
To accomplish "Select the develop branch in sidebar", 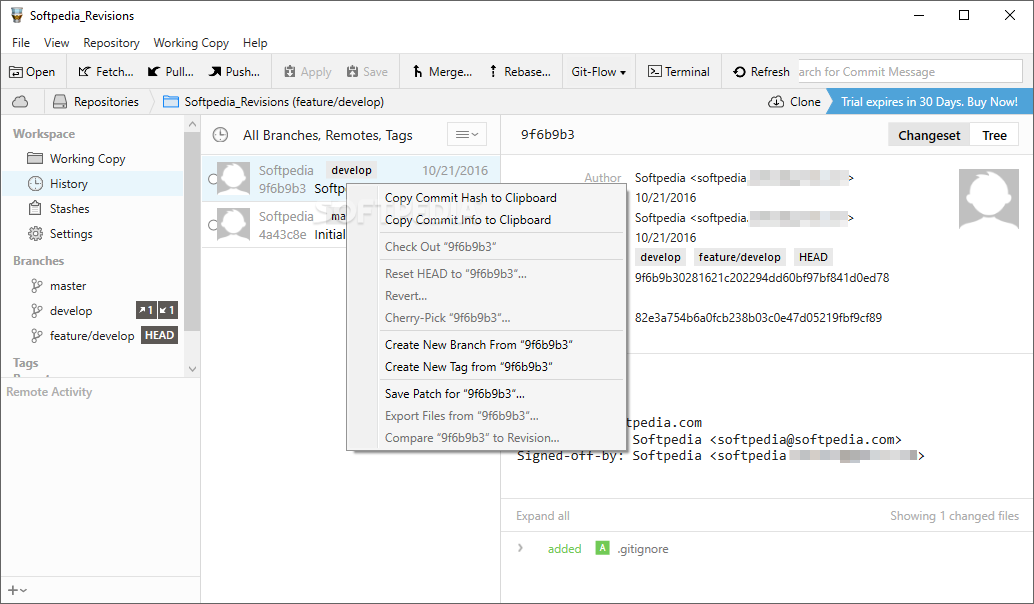I will point(71,311).
